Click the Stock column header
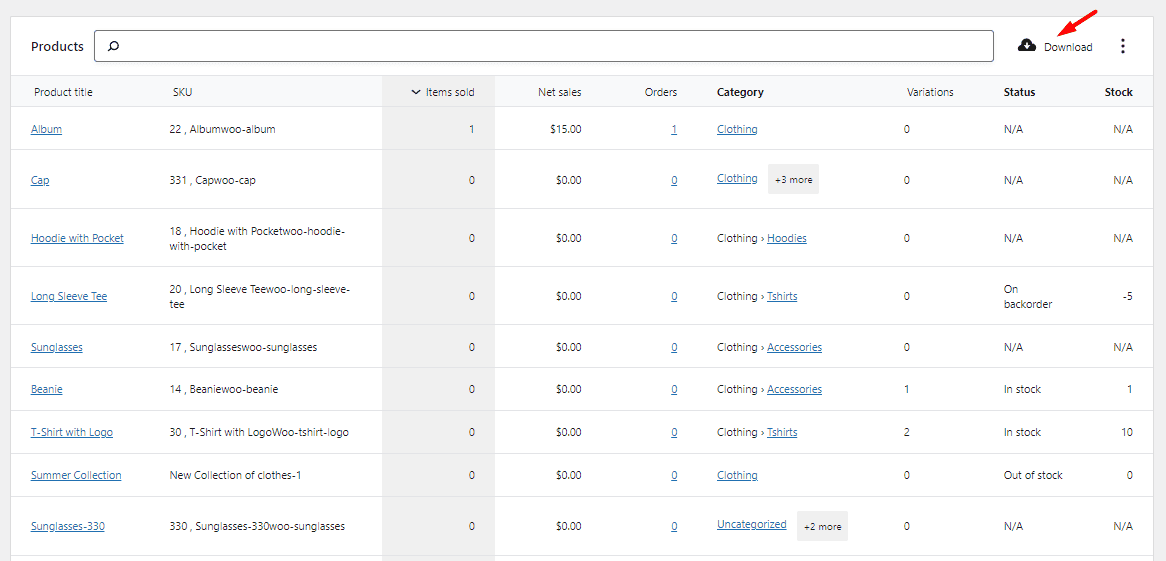 pyautogui.click(x=1118, y=92)
